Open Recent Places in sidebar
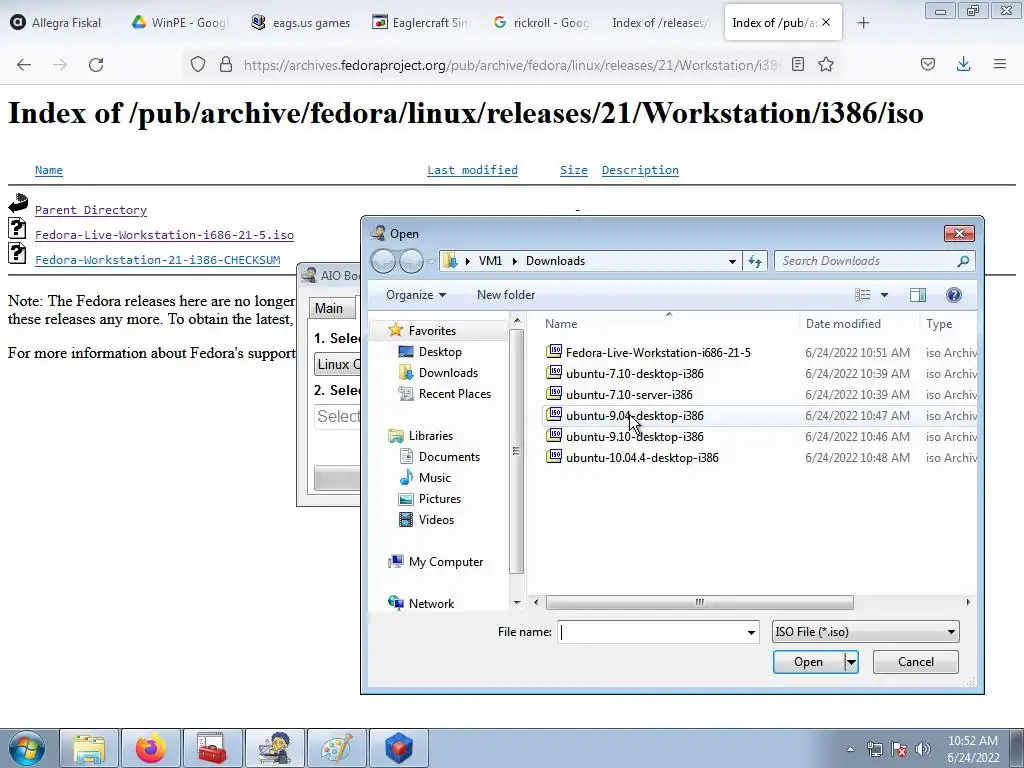Image resolution: width=1024 pixels, height=768 pixels. click(455, 394)
